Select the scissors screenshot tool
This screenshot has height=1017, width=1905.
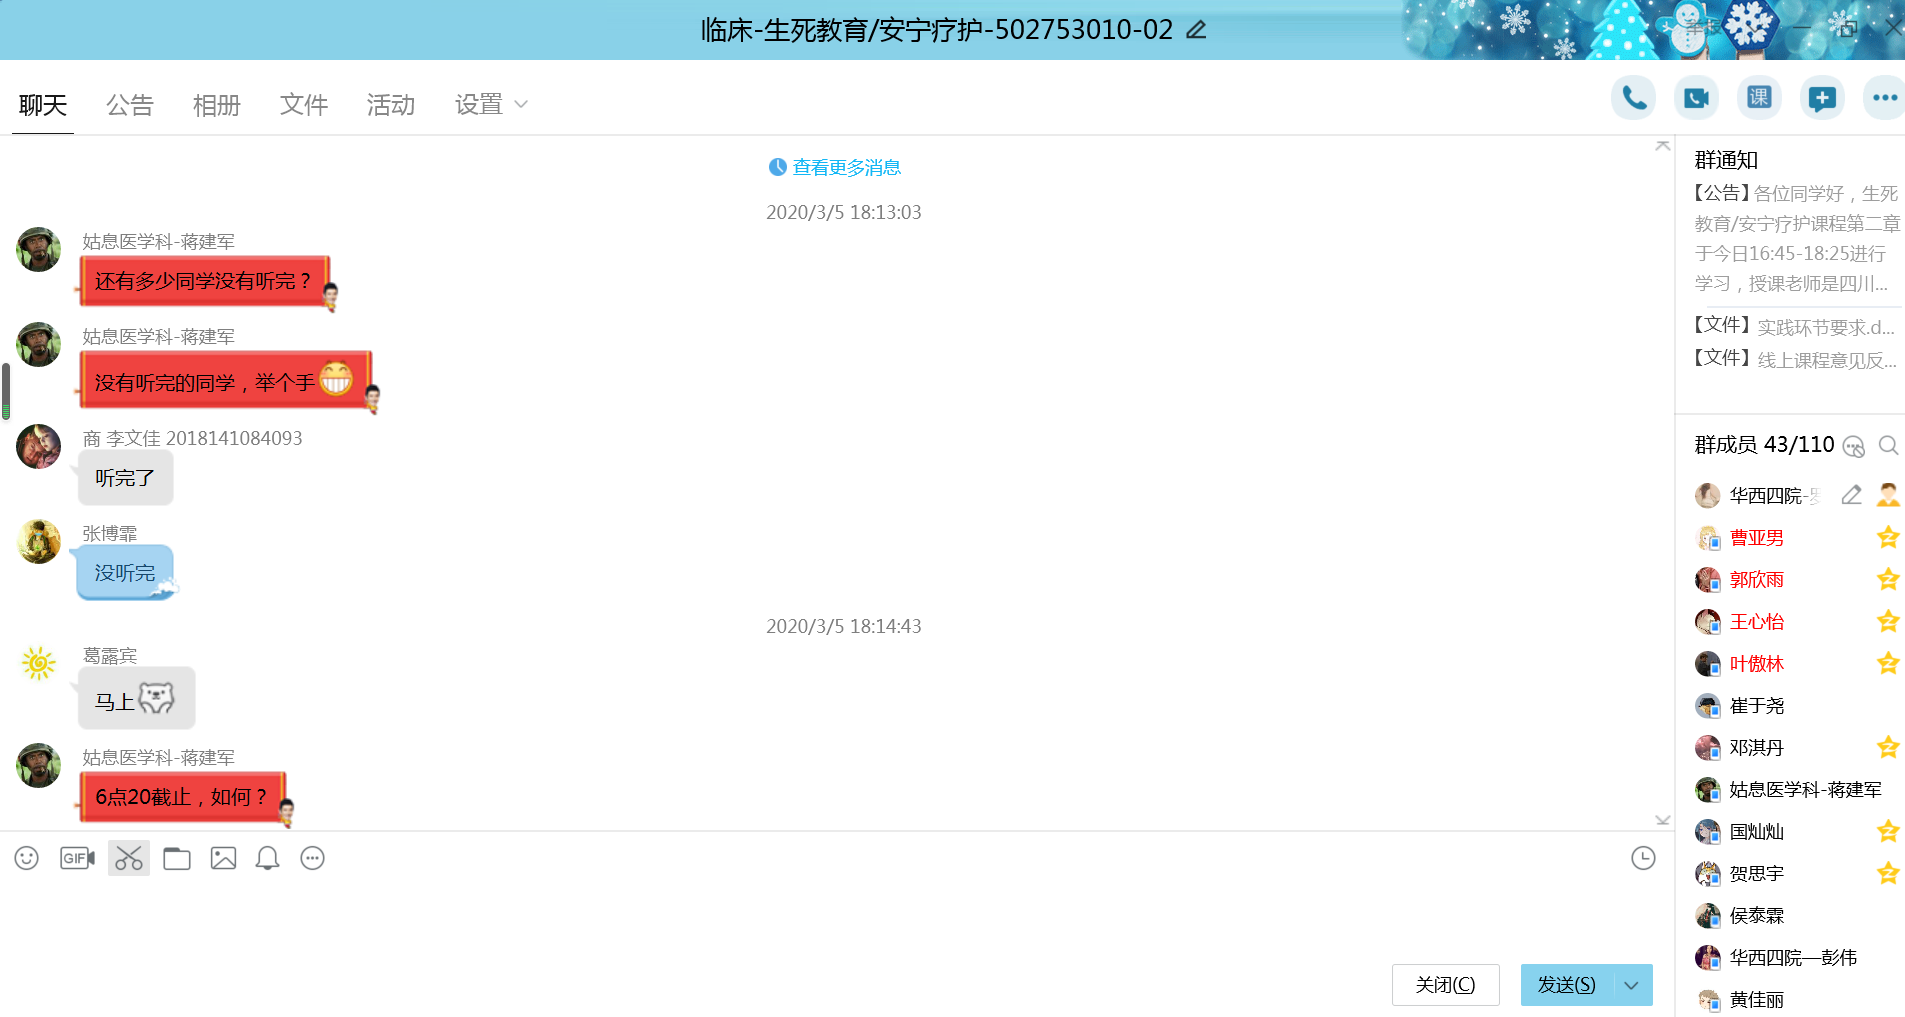click(129, 858)
